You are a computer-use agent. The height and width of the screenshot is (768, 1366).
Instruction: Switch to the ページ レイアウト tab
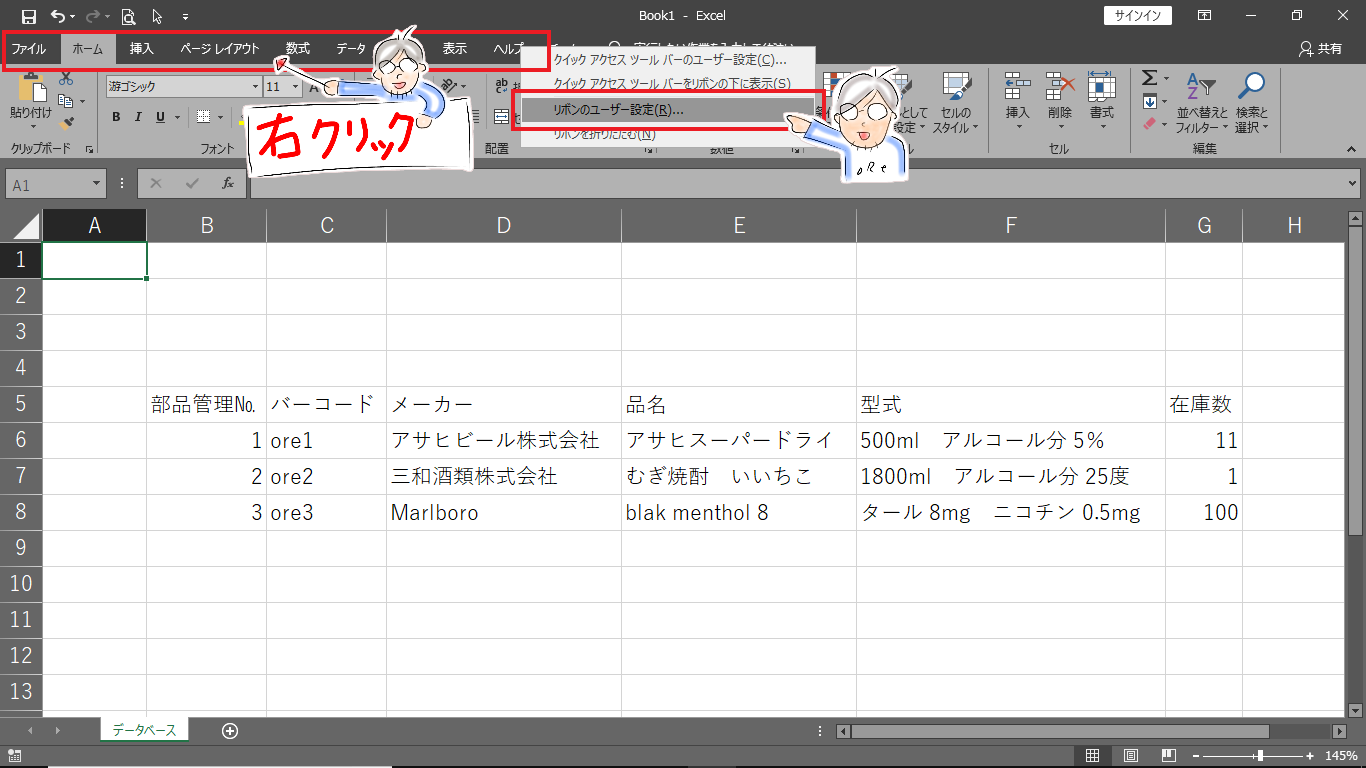pos(220,48)
